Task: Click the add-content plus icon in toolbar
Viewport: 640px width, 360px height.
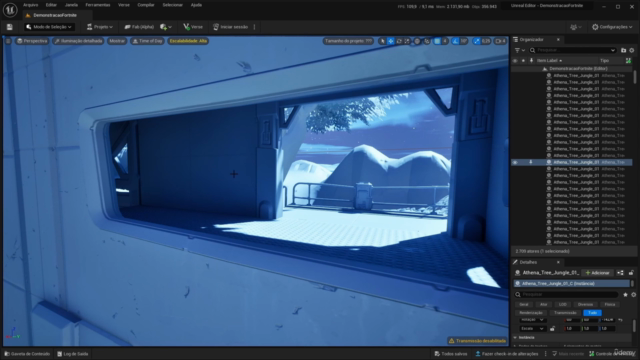Action: pos(165,27)
